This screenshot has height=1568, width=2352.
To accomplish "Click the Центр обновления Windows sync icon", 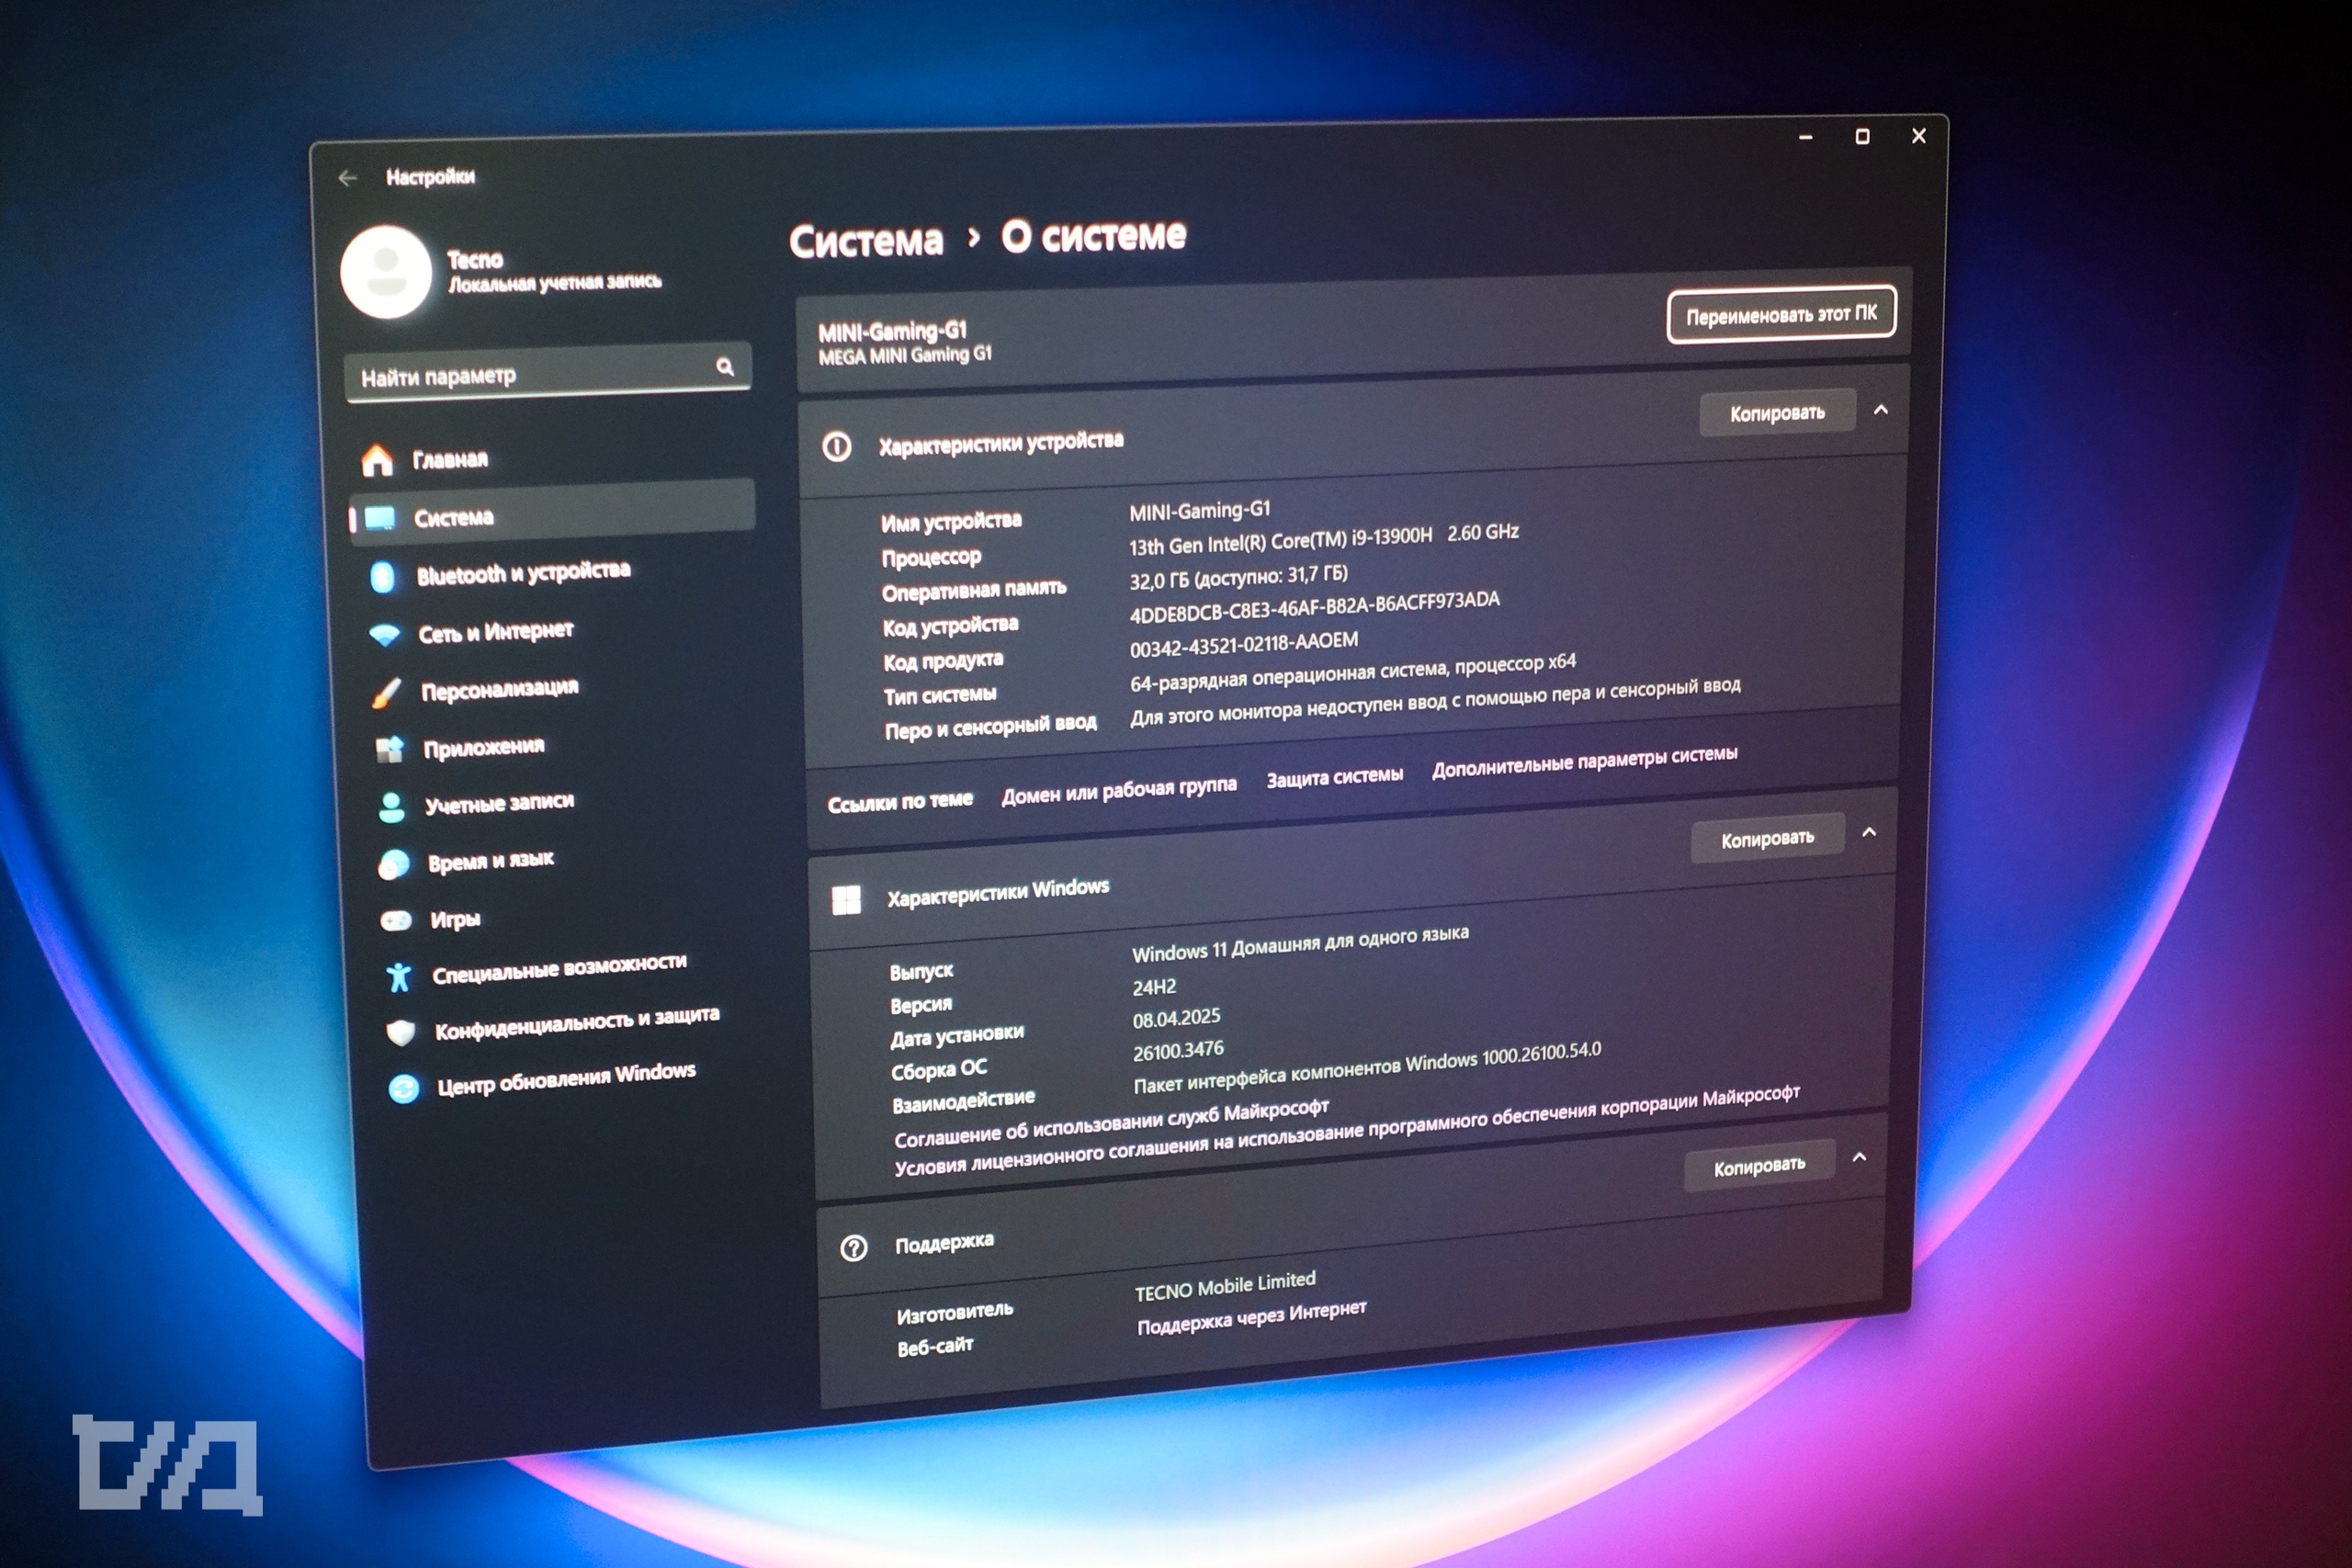I will (x=404, y=1089).
